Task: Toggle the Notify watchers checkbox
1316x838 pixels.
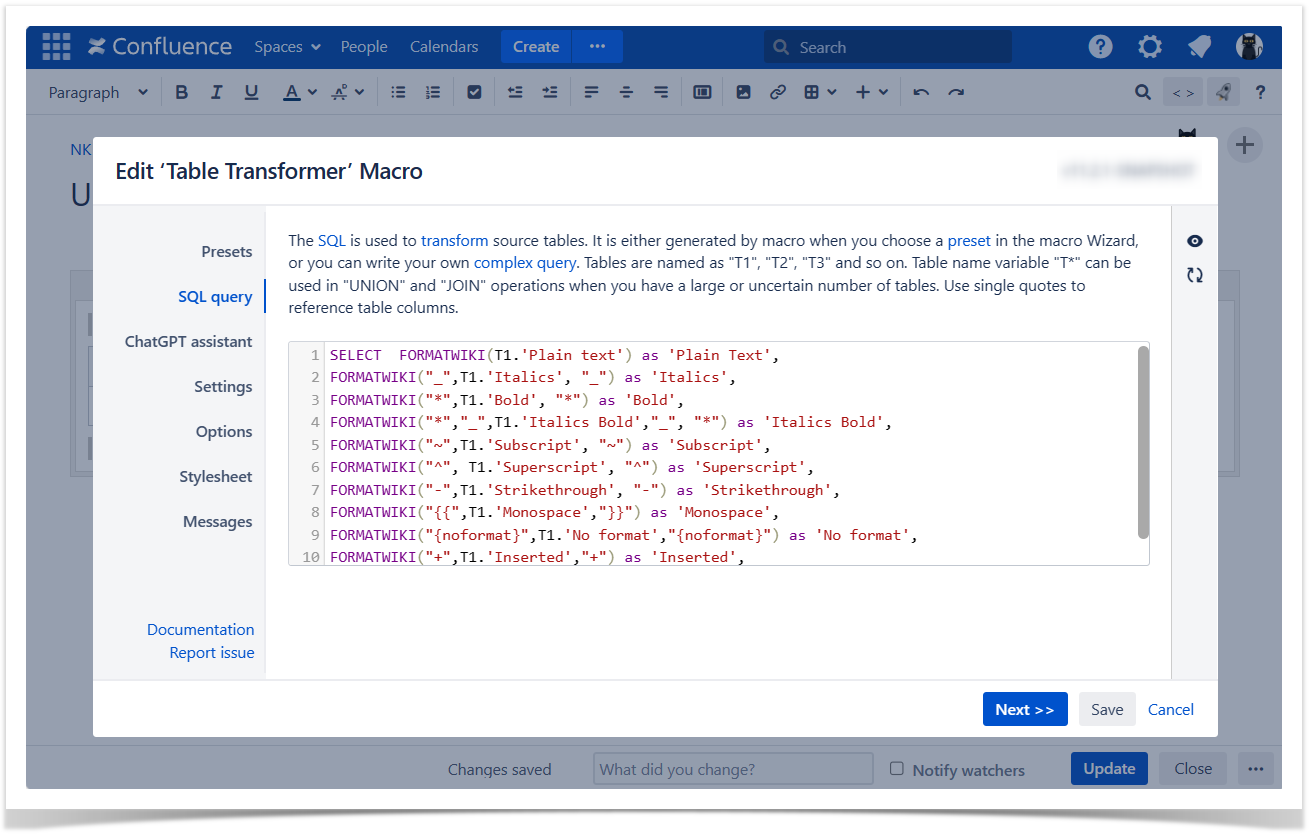Action: [x=897, y=769]
